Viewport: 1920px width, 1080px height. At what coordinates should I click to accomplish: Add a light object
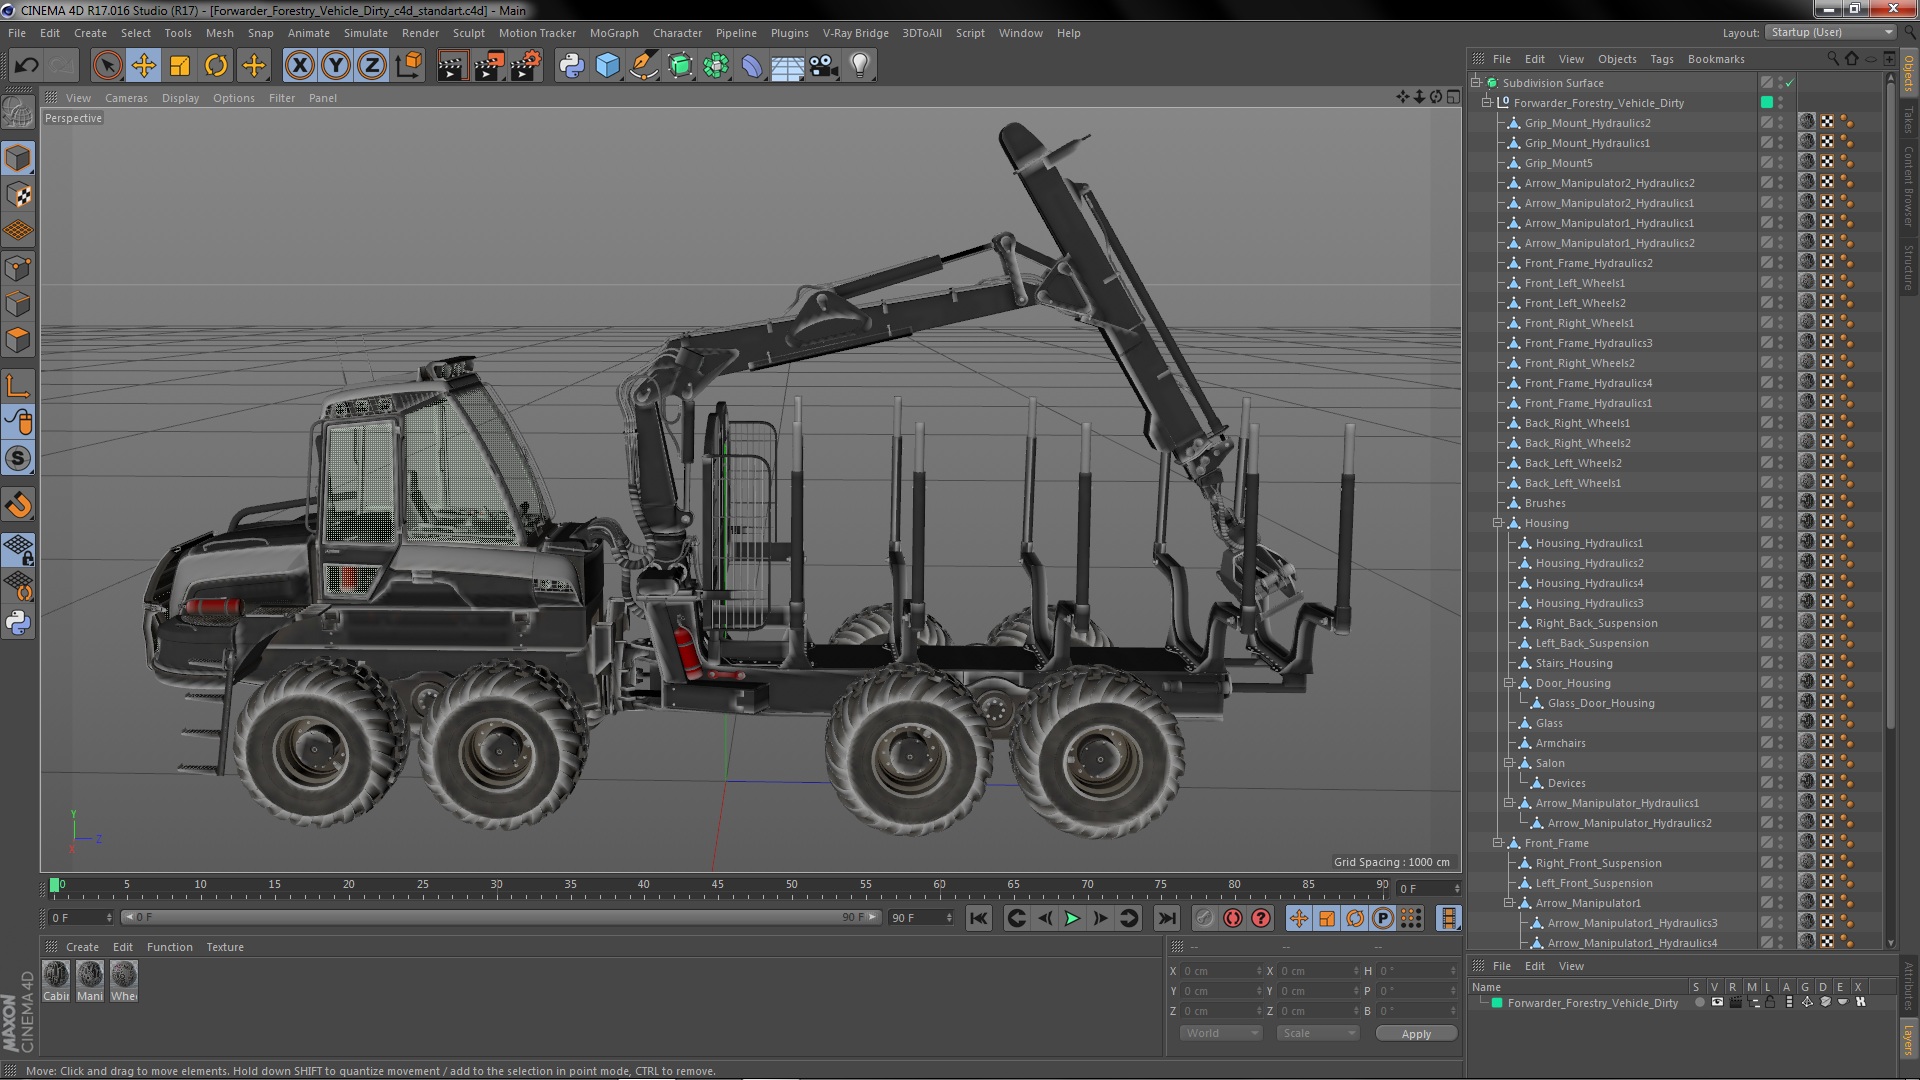(x=860, y=66)
